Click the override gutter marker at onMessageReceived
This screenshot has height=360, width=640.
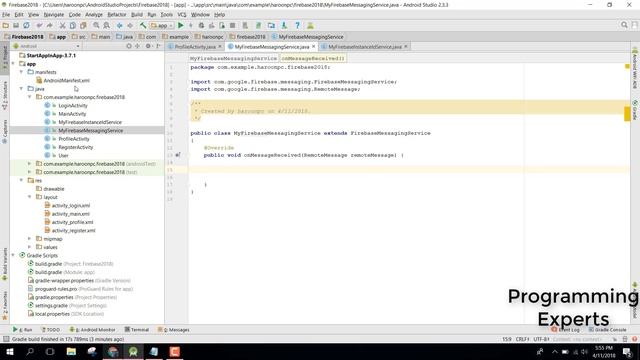178,155
